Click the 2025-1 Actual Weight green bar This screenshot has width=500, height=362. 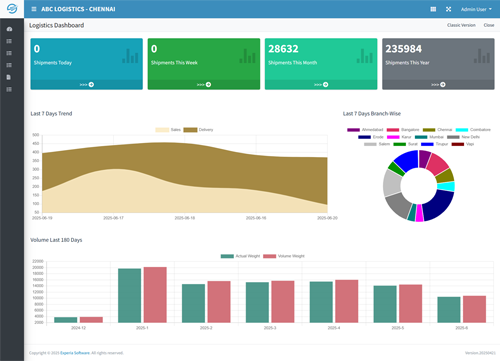130,296
